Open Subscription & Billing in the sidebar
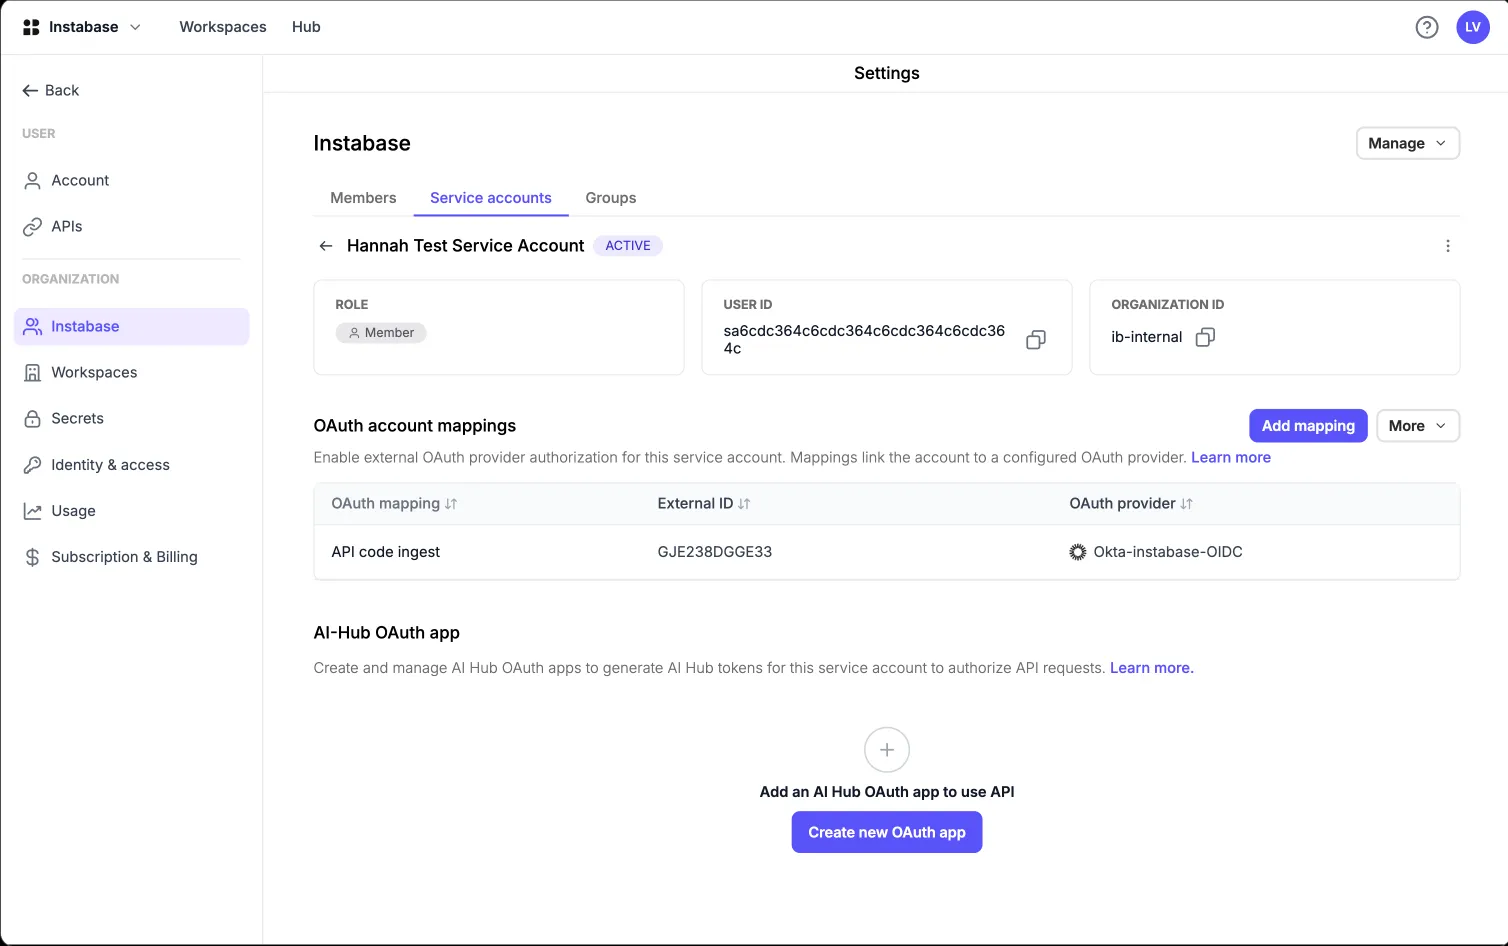Image resolution: width=1508 pixels, height=946 pixels. 131,557
